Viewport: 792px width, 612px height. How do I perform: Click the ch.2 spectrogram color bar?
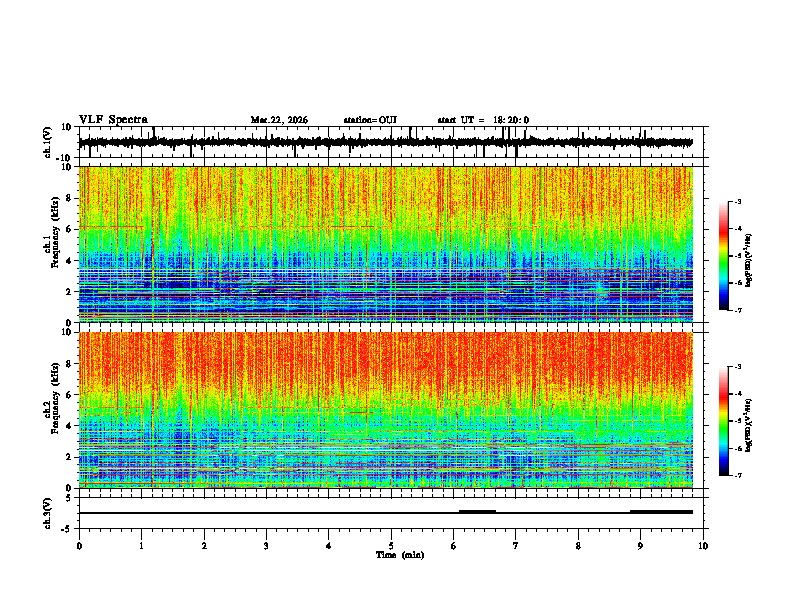click(x=723, y=421)
